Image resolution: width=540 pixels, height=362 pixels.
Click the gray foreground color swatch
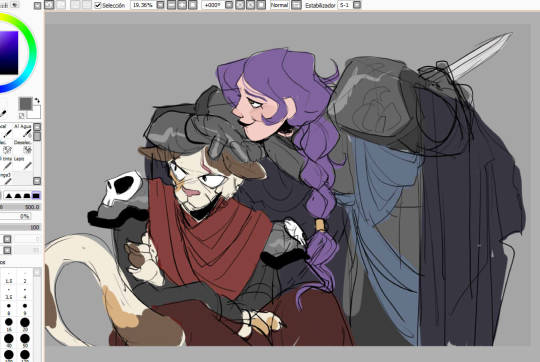coord(25,104)
